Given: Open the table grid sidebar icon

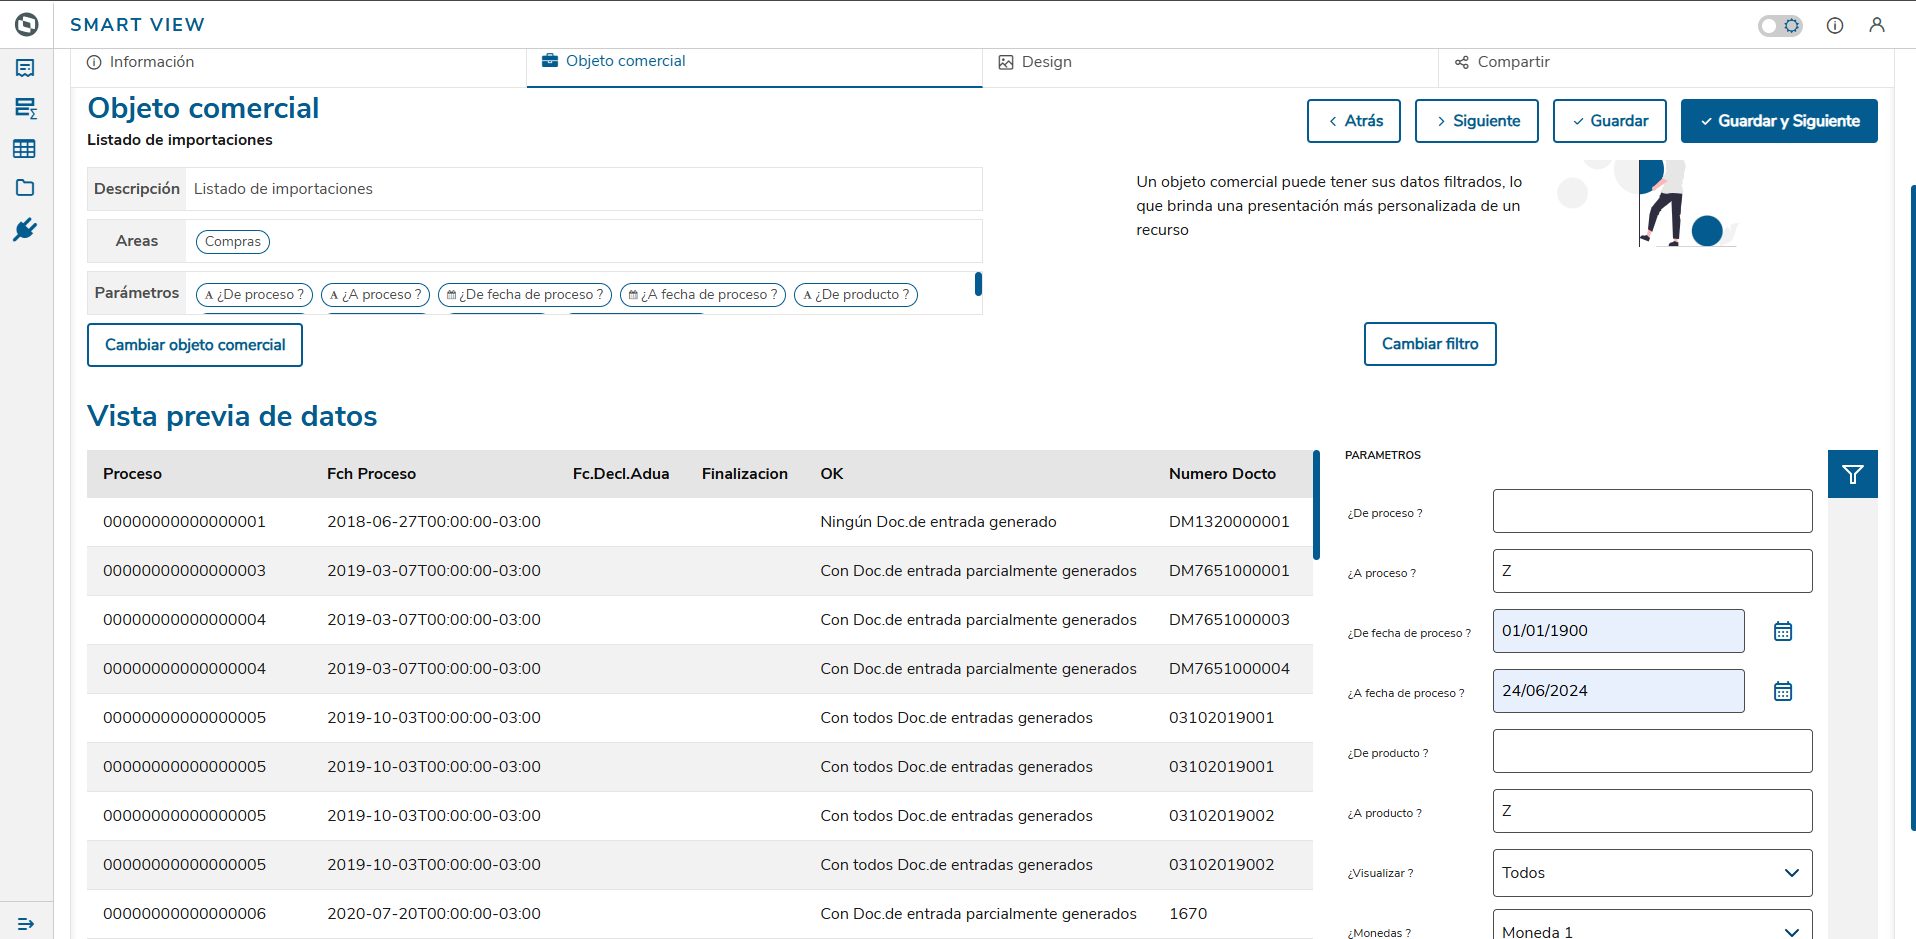Looking at the screenshot, I should click(25, 149).
